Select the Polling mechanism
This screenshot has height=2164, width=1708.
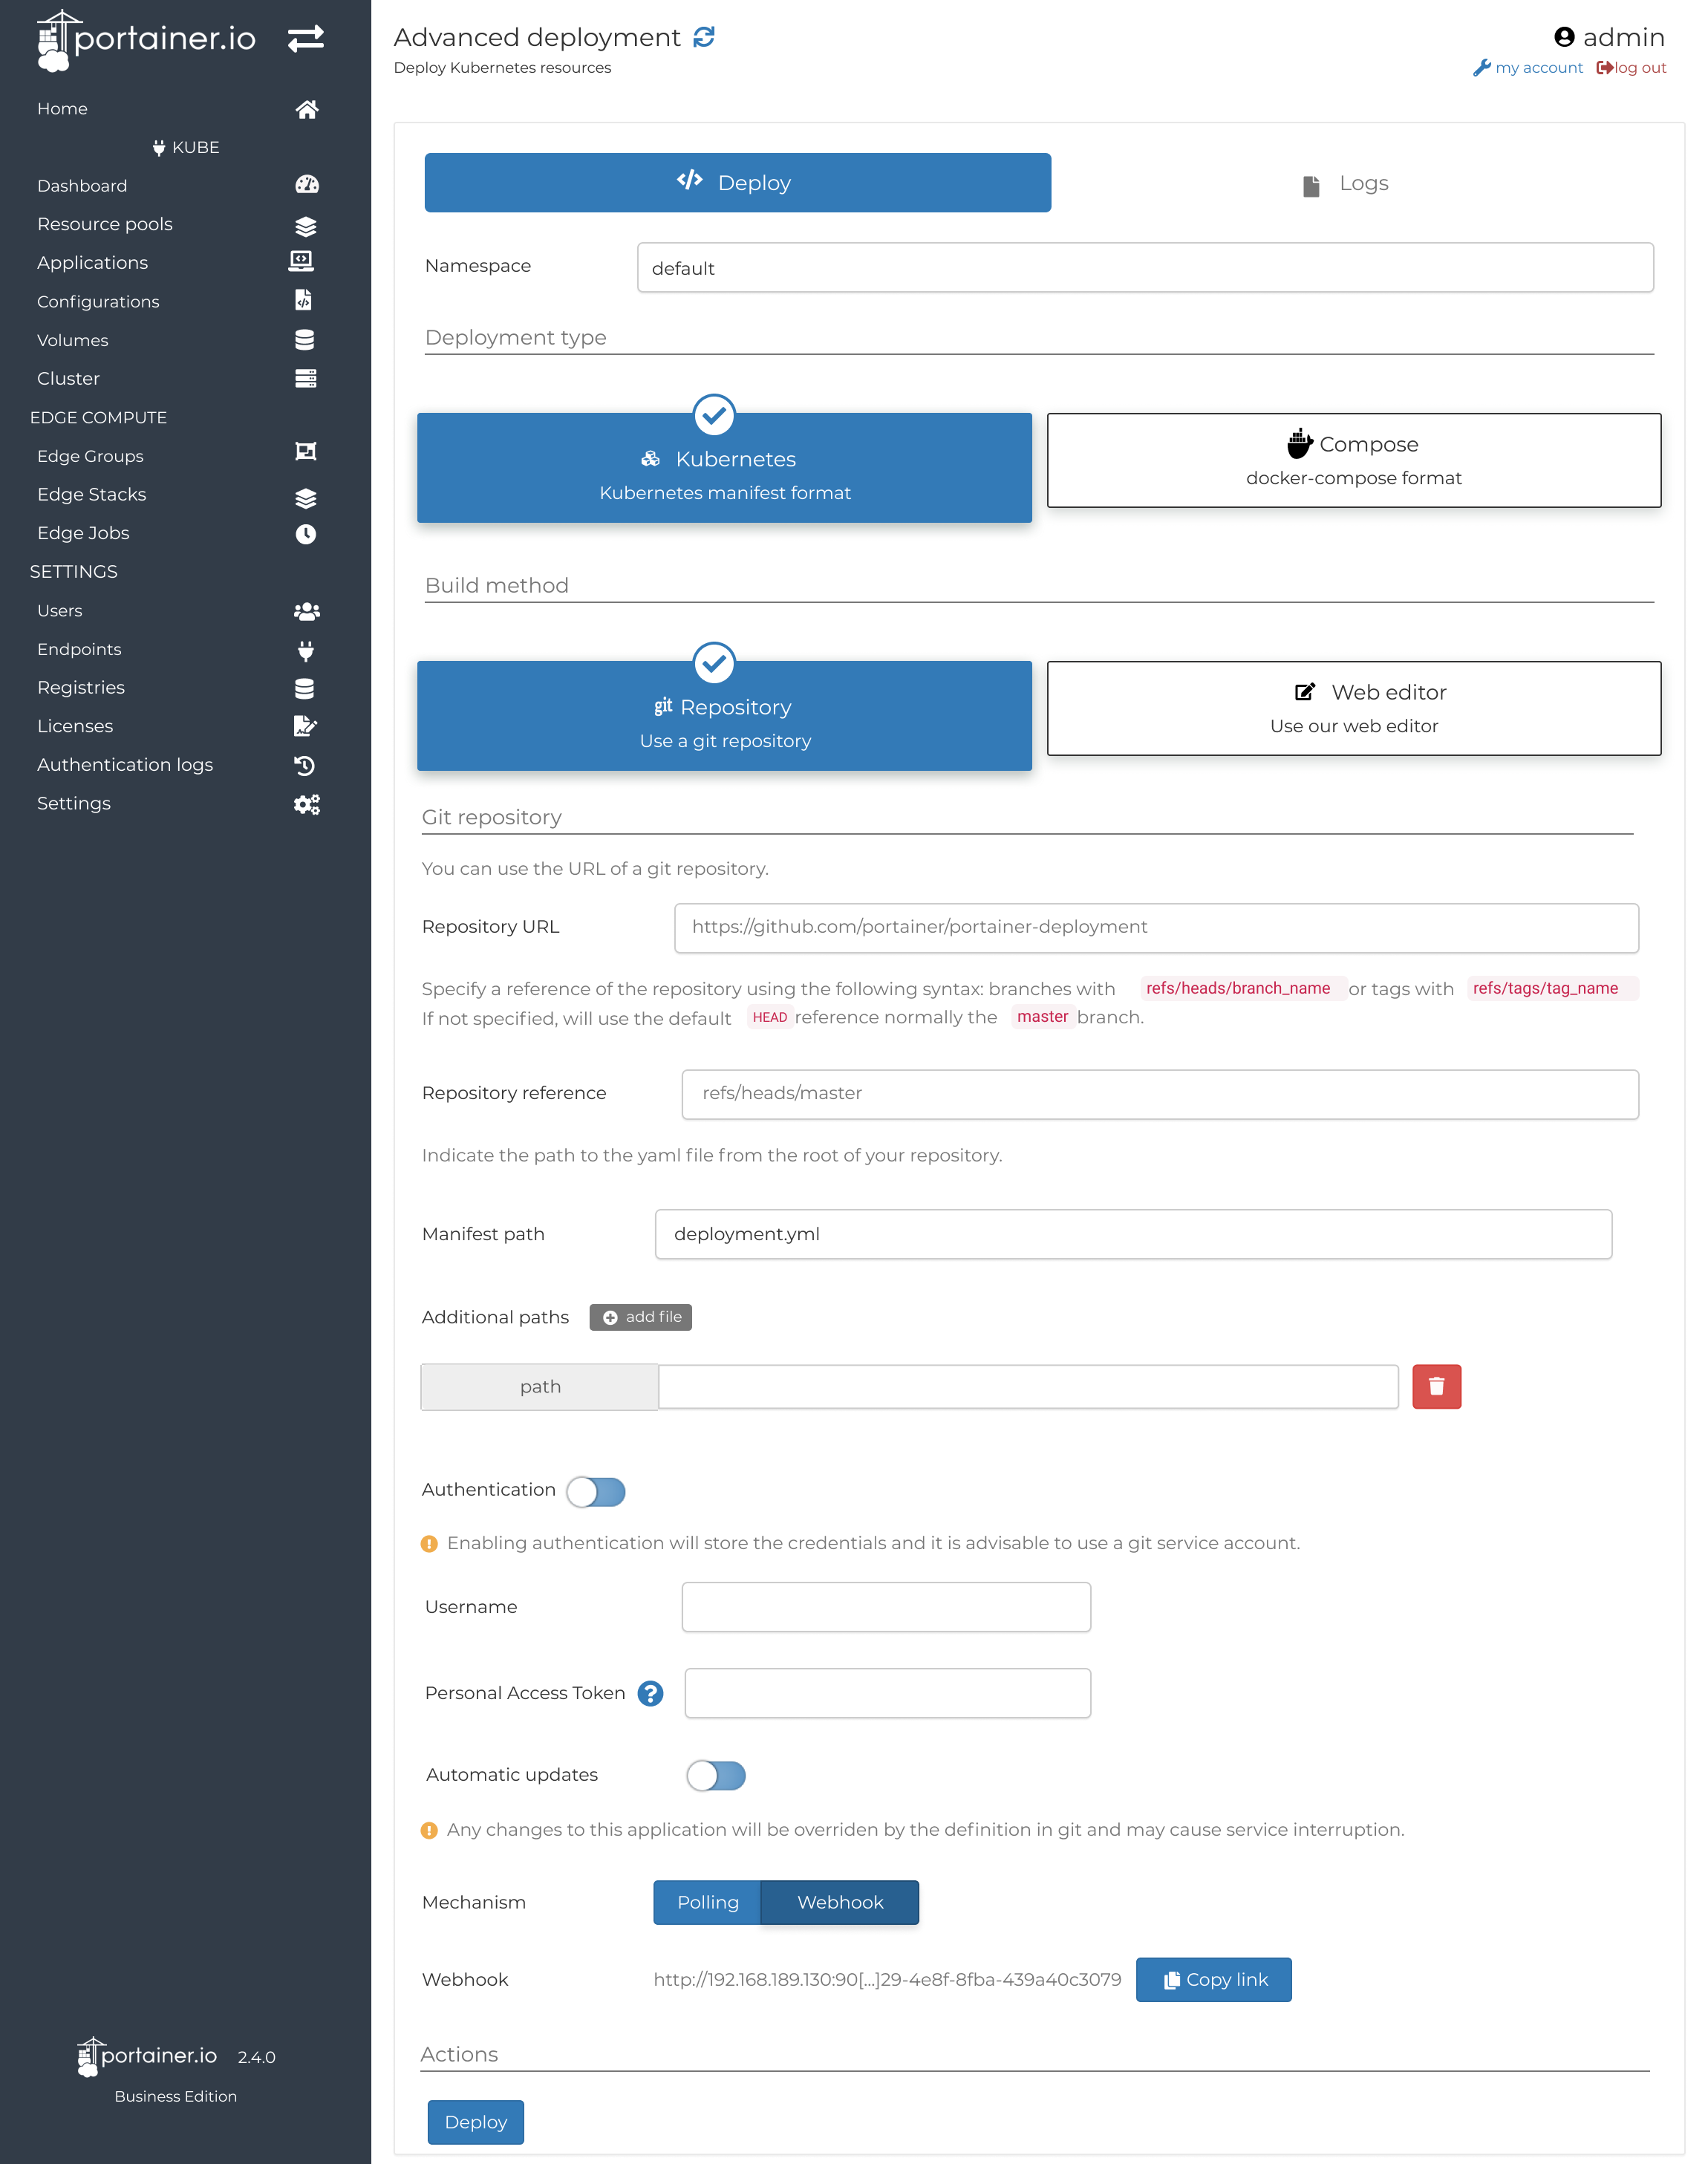coord(707,1902)
